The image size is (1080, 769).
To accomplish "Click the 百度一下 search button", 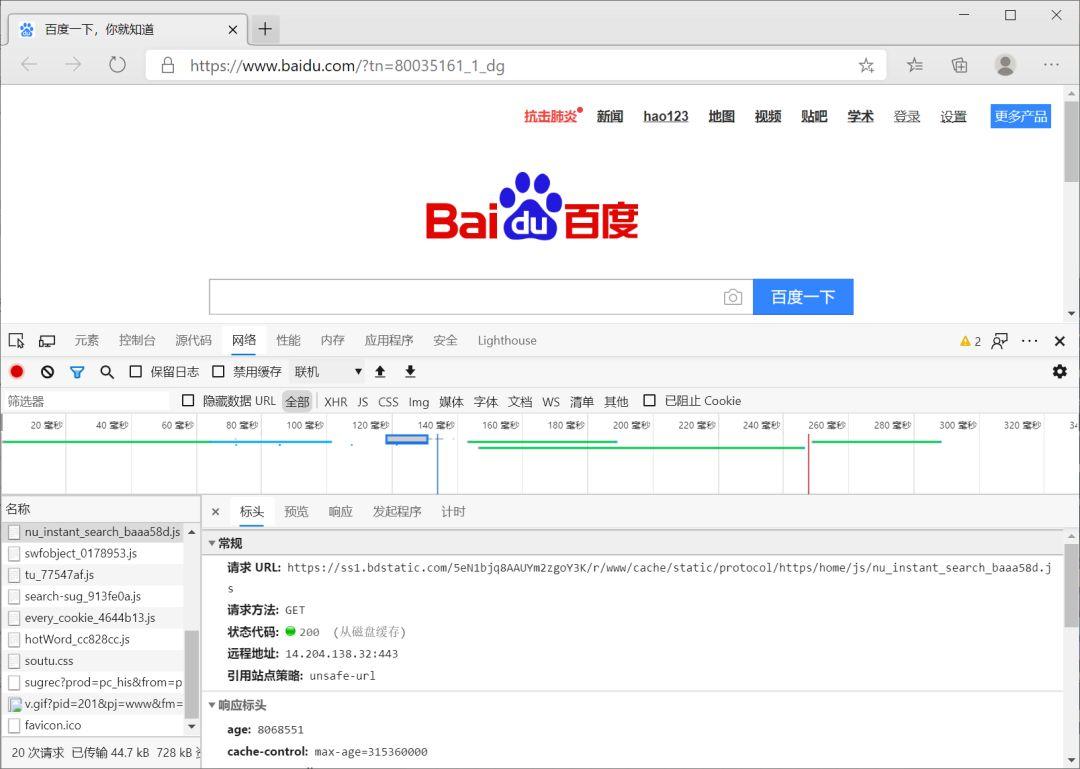I will click(x=803, y=297).
